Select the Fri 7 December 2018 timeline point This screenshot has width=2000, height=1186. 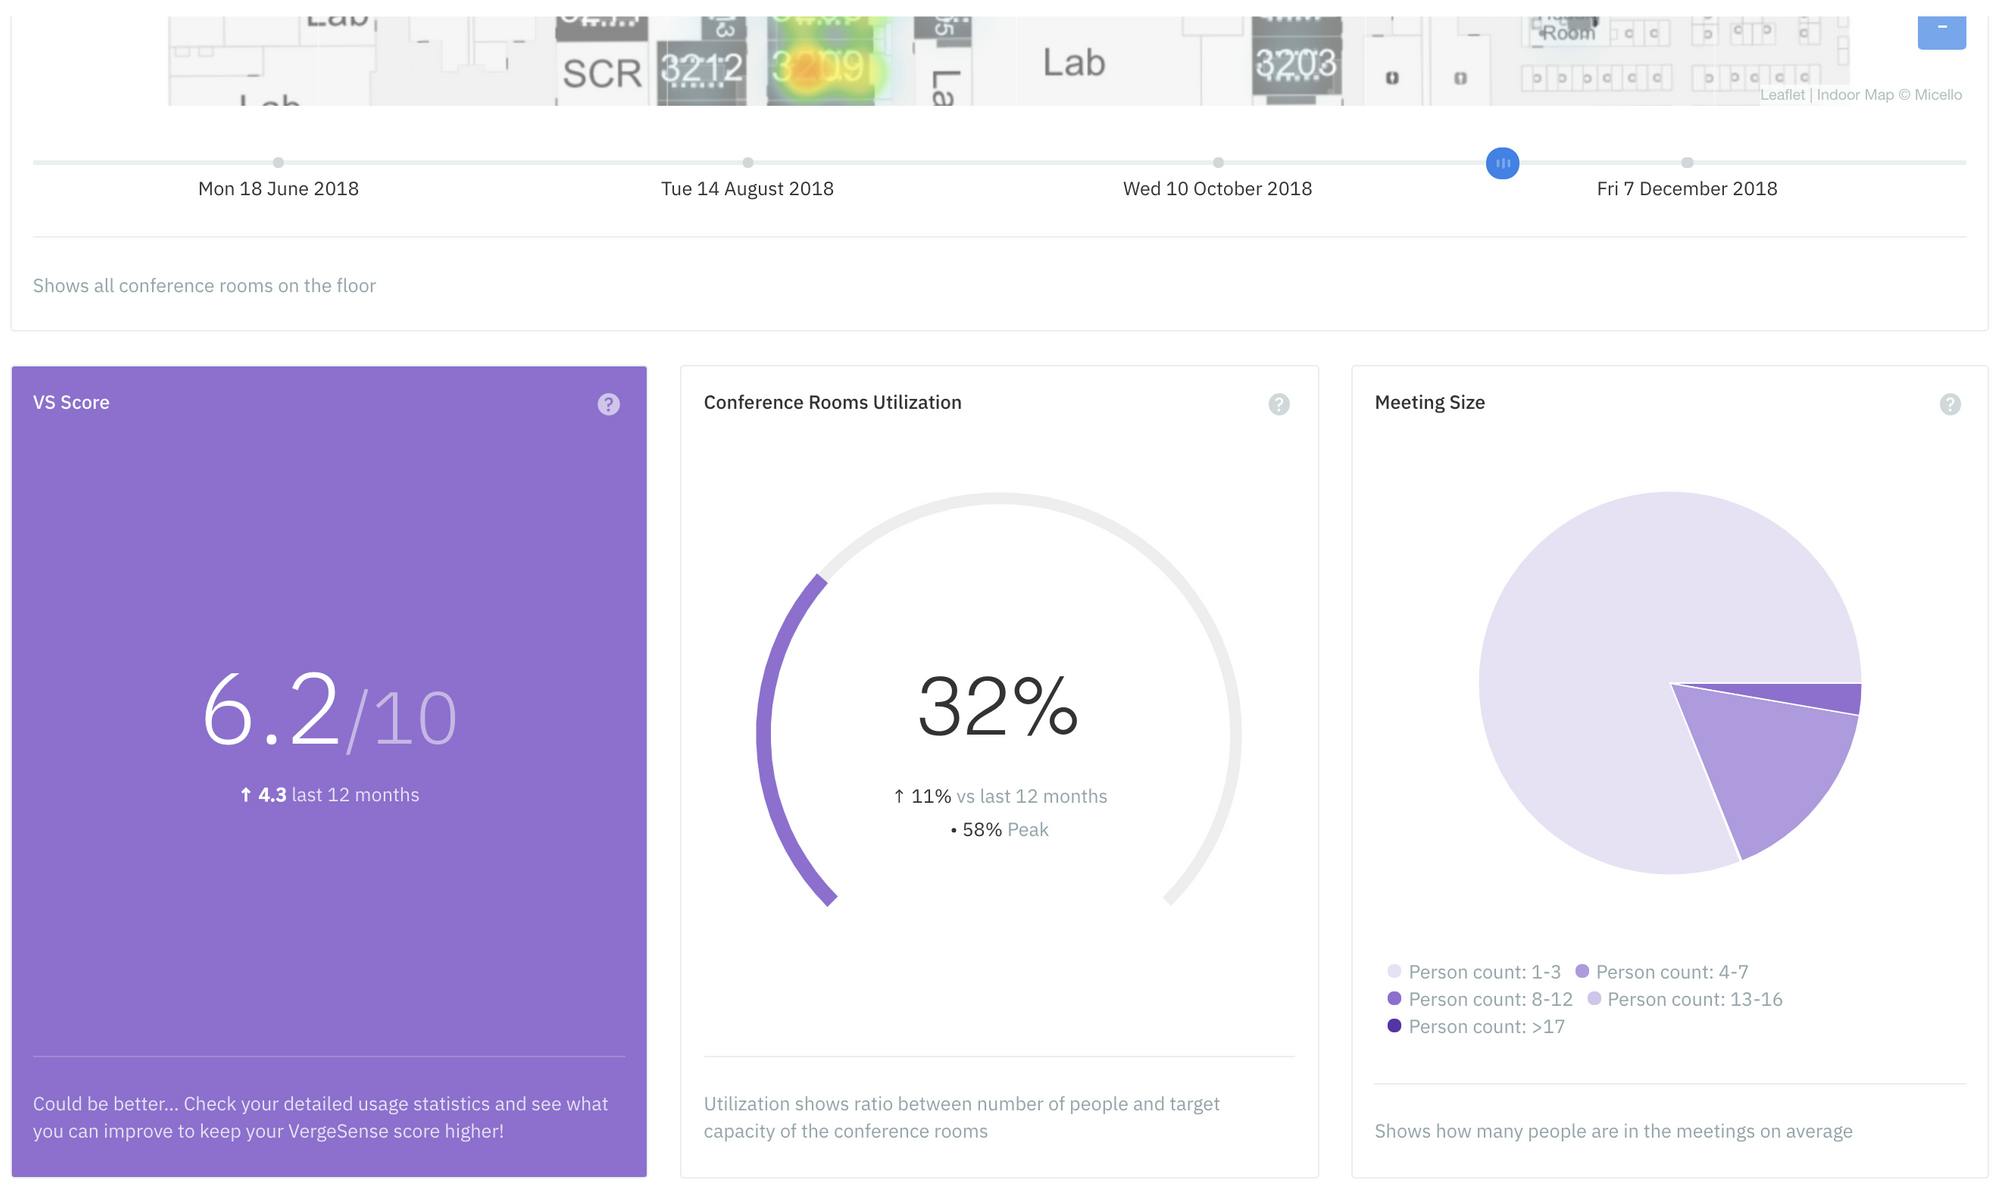(x=1687, y=163)
